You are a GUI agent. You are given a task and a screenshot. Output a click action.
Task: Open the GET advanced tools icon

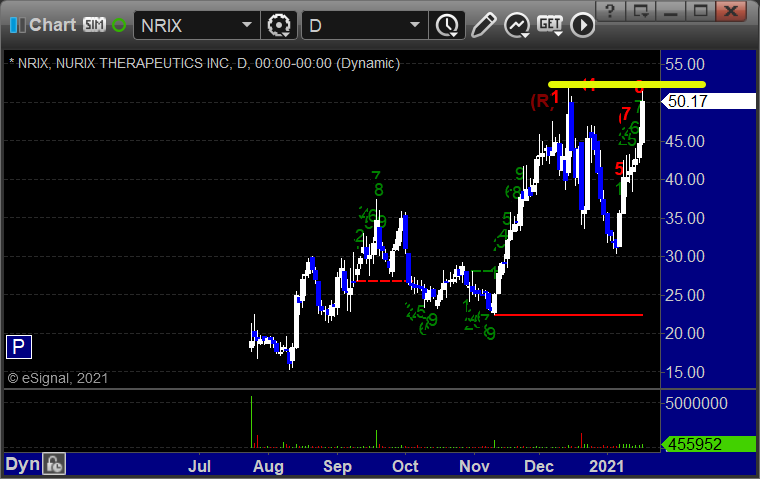click(x=550, y=25)
